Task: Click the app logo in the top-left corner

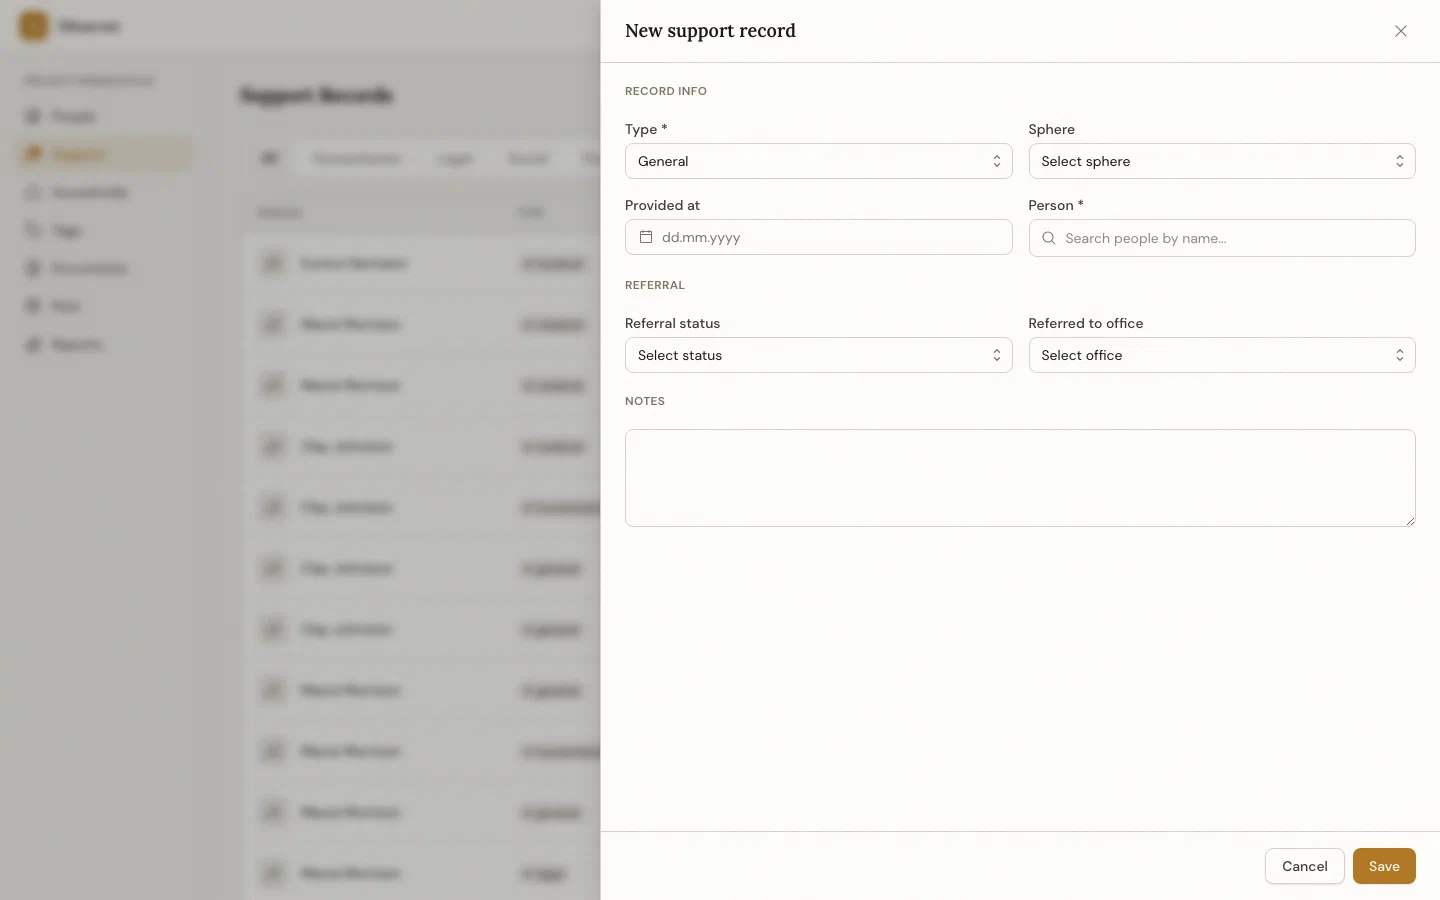Action: click(33, 26)
